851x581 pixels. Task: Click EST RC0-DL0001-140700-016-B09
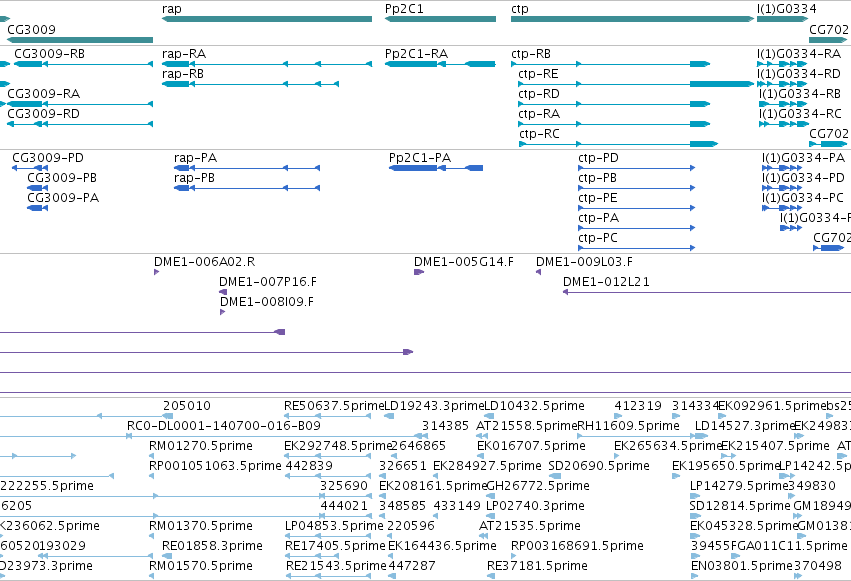224,426
